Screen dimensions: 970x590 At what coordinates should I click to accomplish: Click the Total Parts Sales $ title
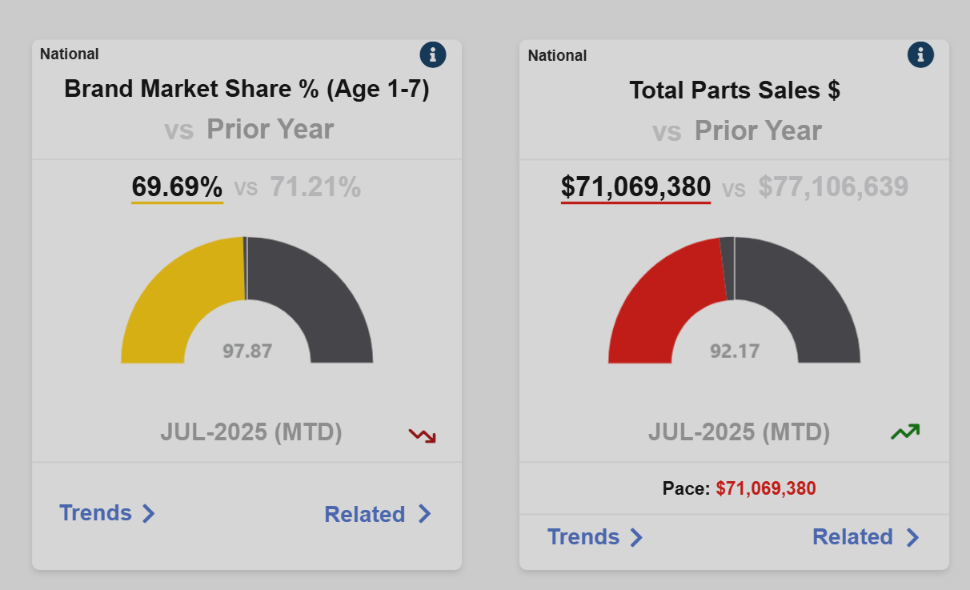pos(735,90)
